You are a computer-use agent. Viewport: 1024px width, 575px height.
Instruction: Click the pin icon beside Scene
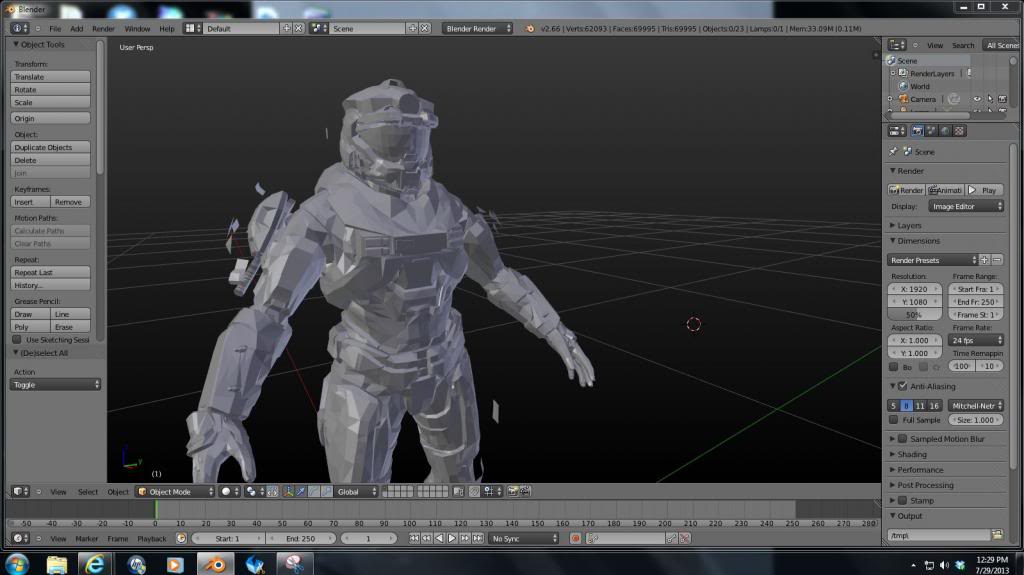[893, 152]
